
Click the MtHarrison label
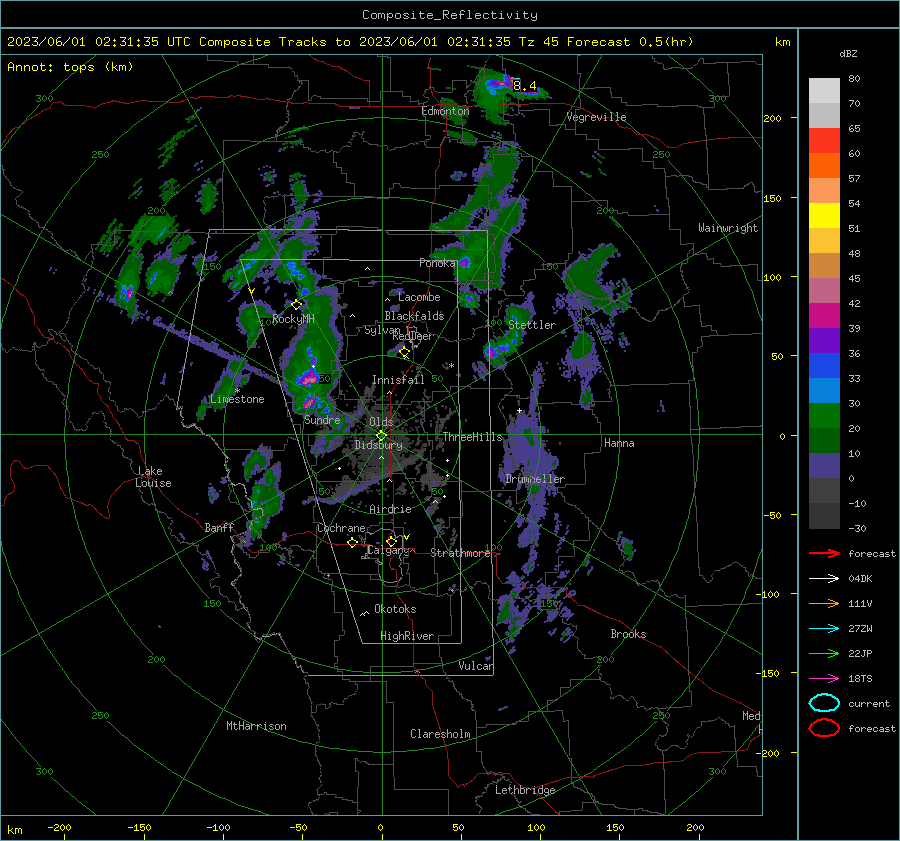pyautogui.click(x=256, y=726)
